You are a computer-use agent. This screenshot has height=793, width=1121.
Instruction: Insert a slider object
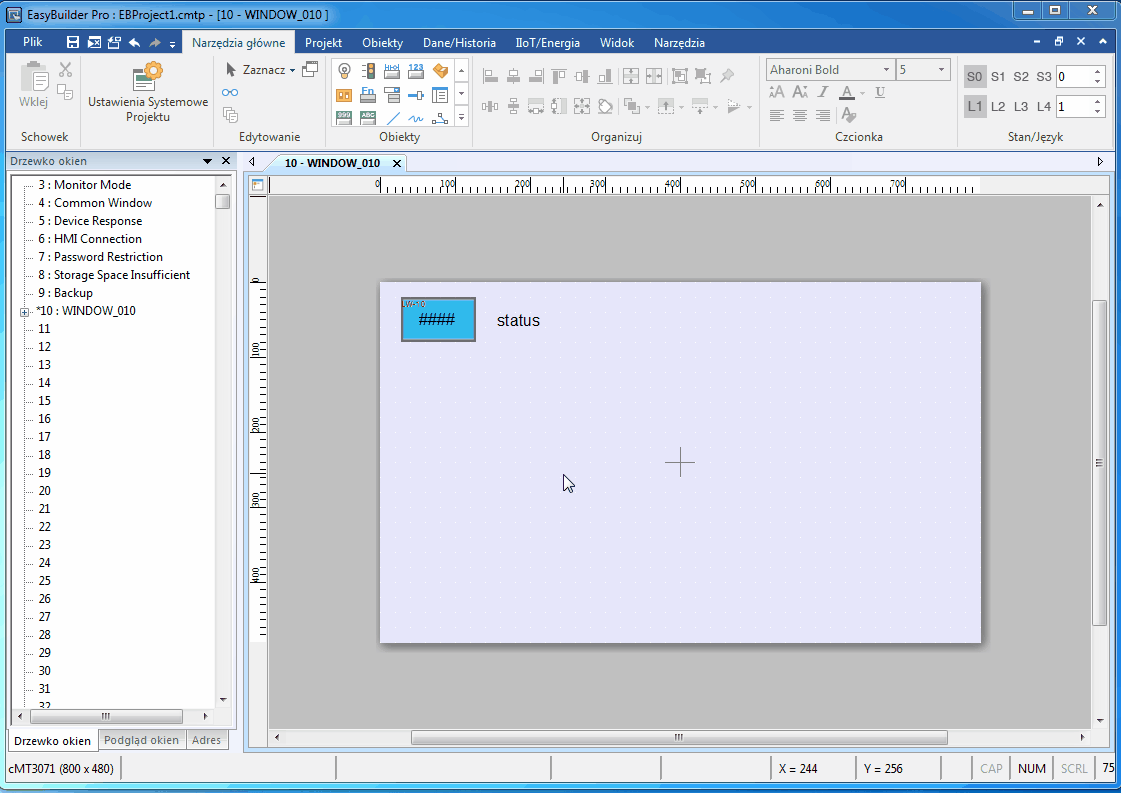pyautogui.click(x=416, y=94)
